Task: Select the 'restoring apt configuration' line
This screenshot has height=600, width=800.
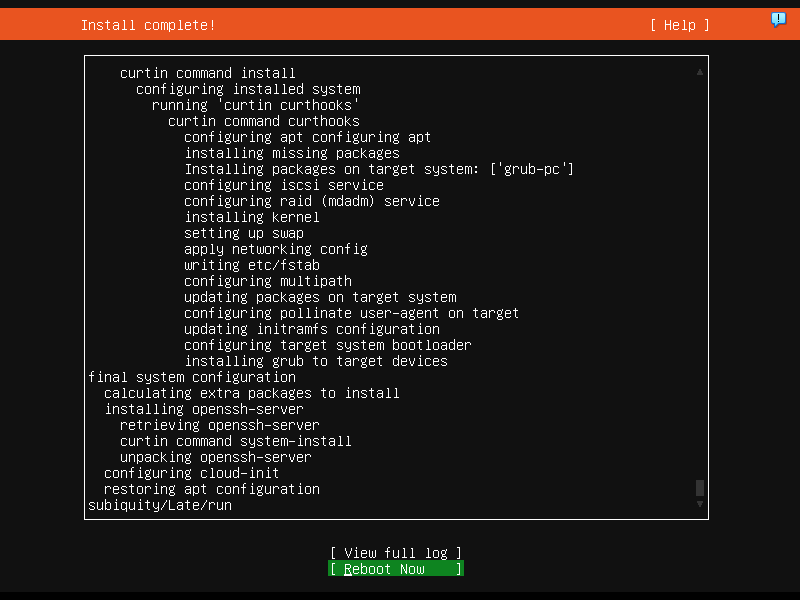Action: pos(212,489)
